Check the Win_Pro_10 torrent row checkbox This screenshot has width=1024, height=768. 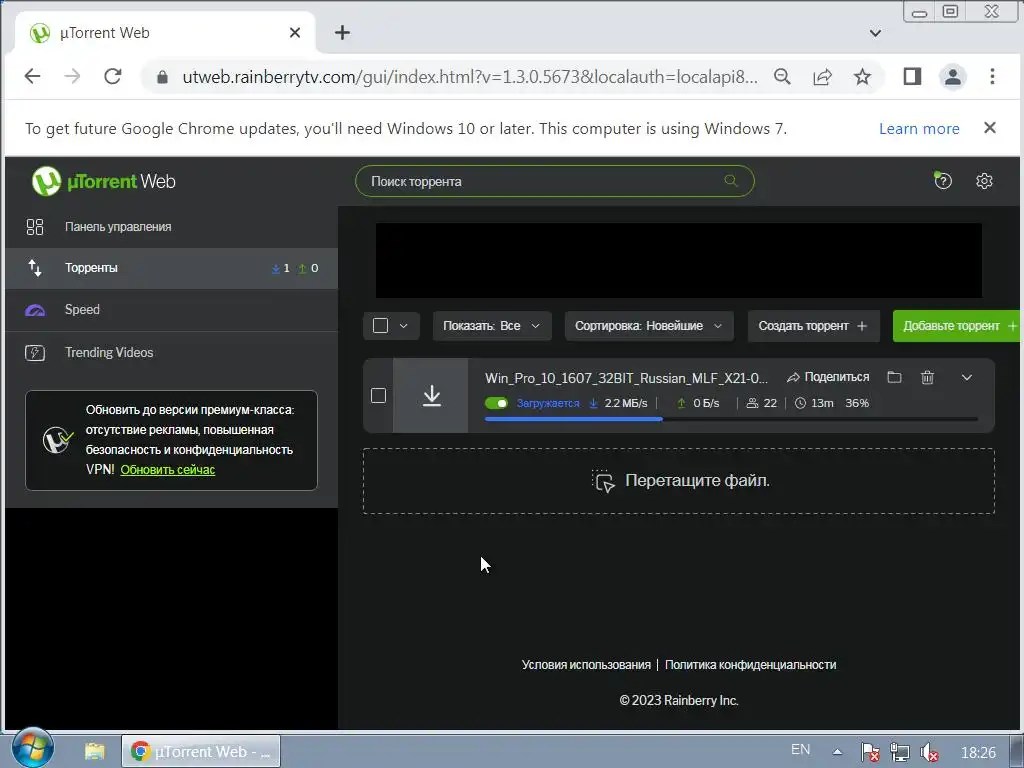click(378, 396)
